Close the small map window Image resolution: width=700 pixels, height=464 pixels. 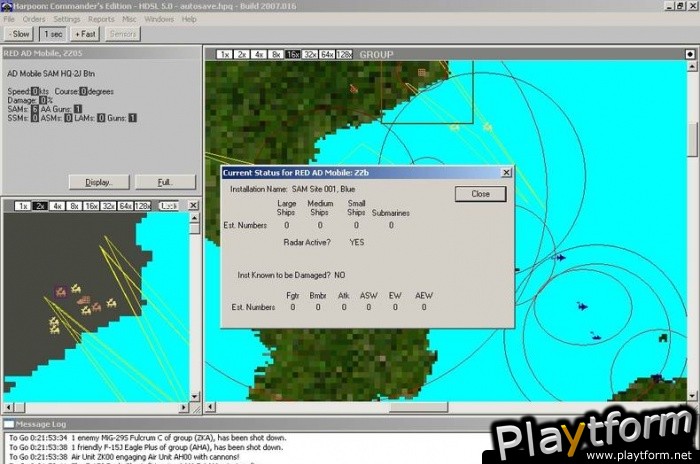tap(193, 205)
